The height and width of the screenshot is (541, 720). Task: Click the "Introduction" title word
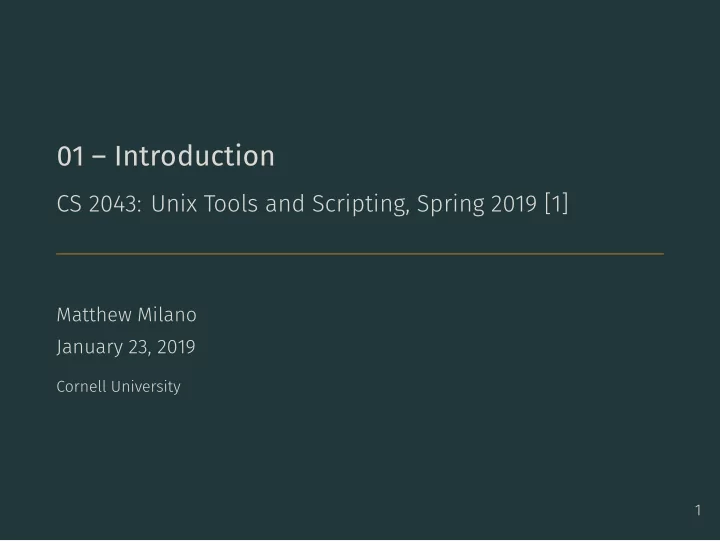click(x=195, y=156)
